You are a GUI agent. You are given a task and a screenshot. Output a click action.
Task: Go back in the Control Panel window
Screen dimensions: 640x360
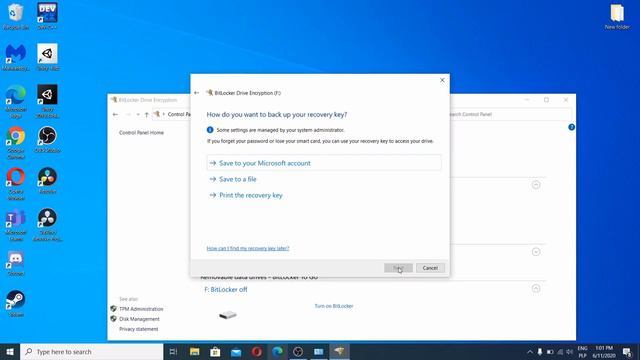pos(116,114)
